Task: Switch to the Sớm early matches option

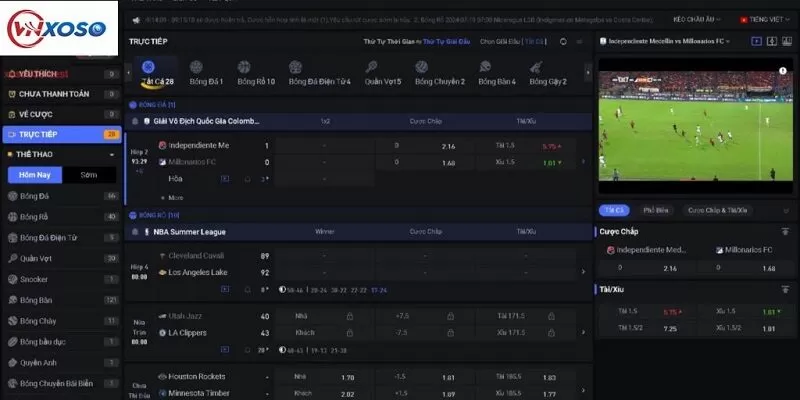Action: point(90,175)
